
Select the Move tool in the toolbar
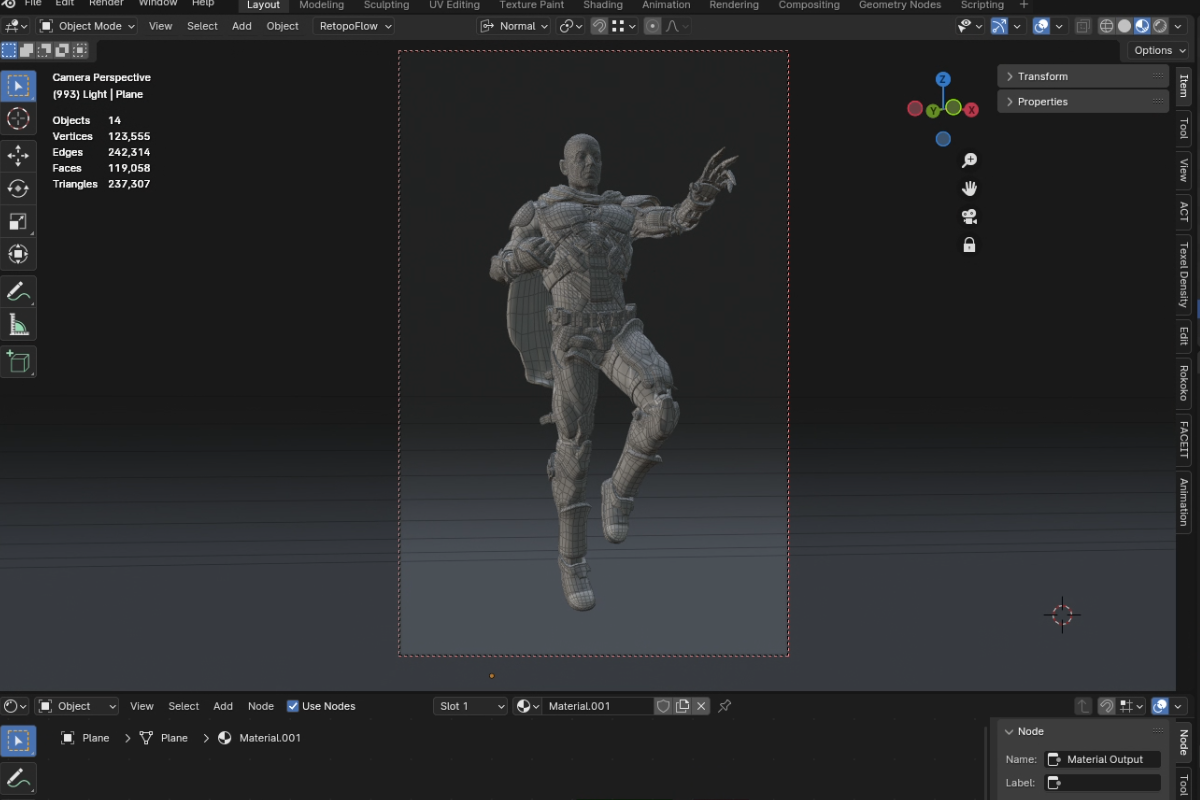(x=18, y=155)
